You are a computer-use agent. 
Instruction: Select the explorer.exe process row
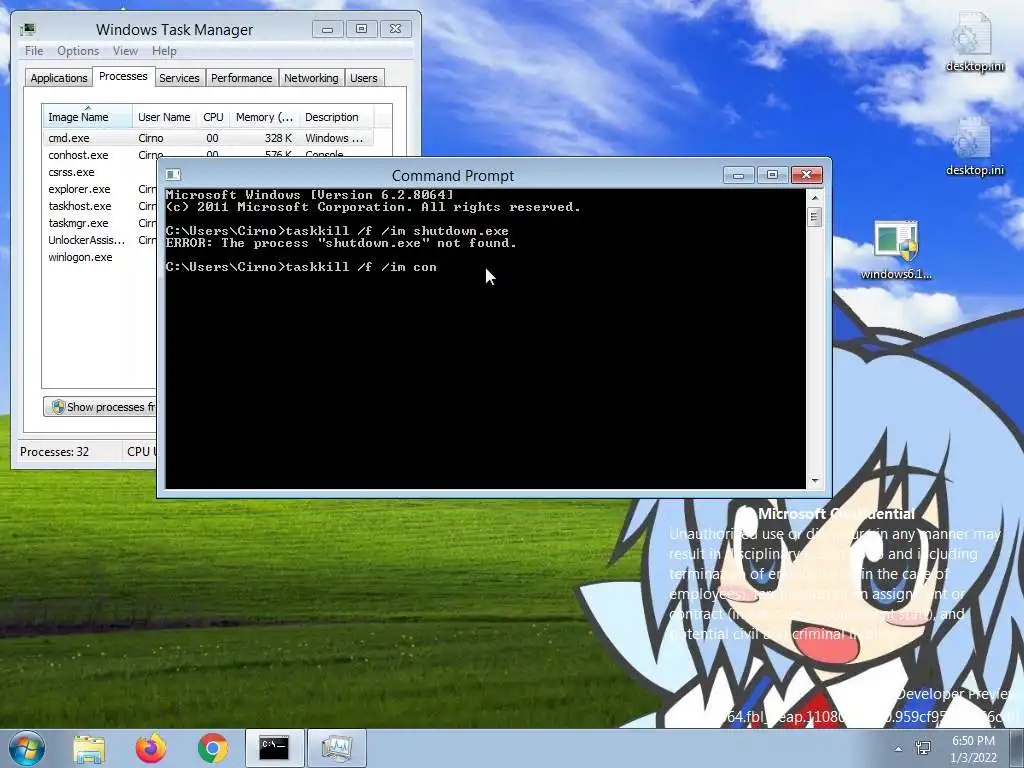[x=100, y=189]
